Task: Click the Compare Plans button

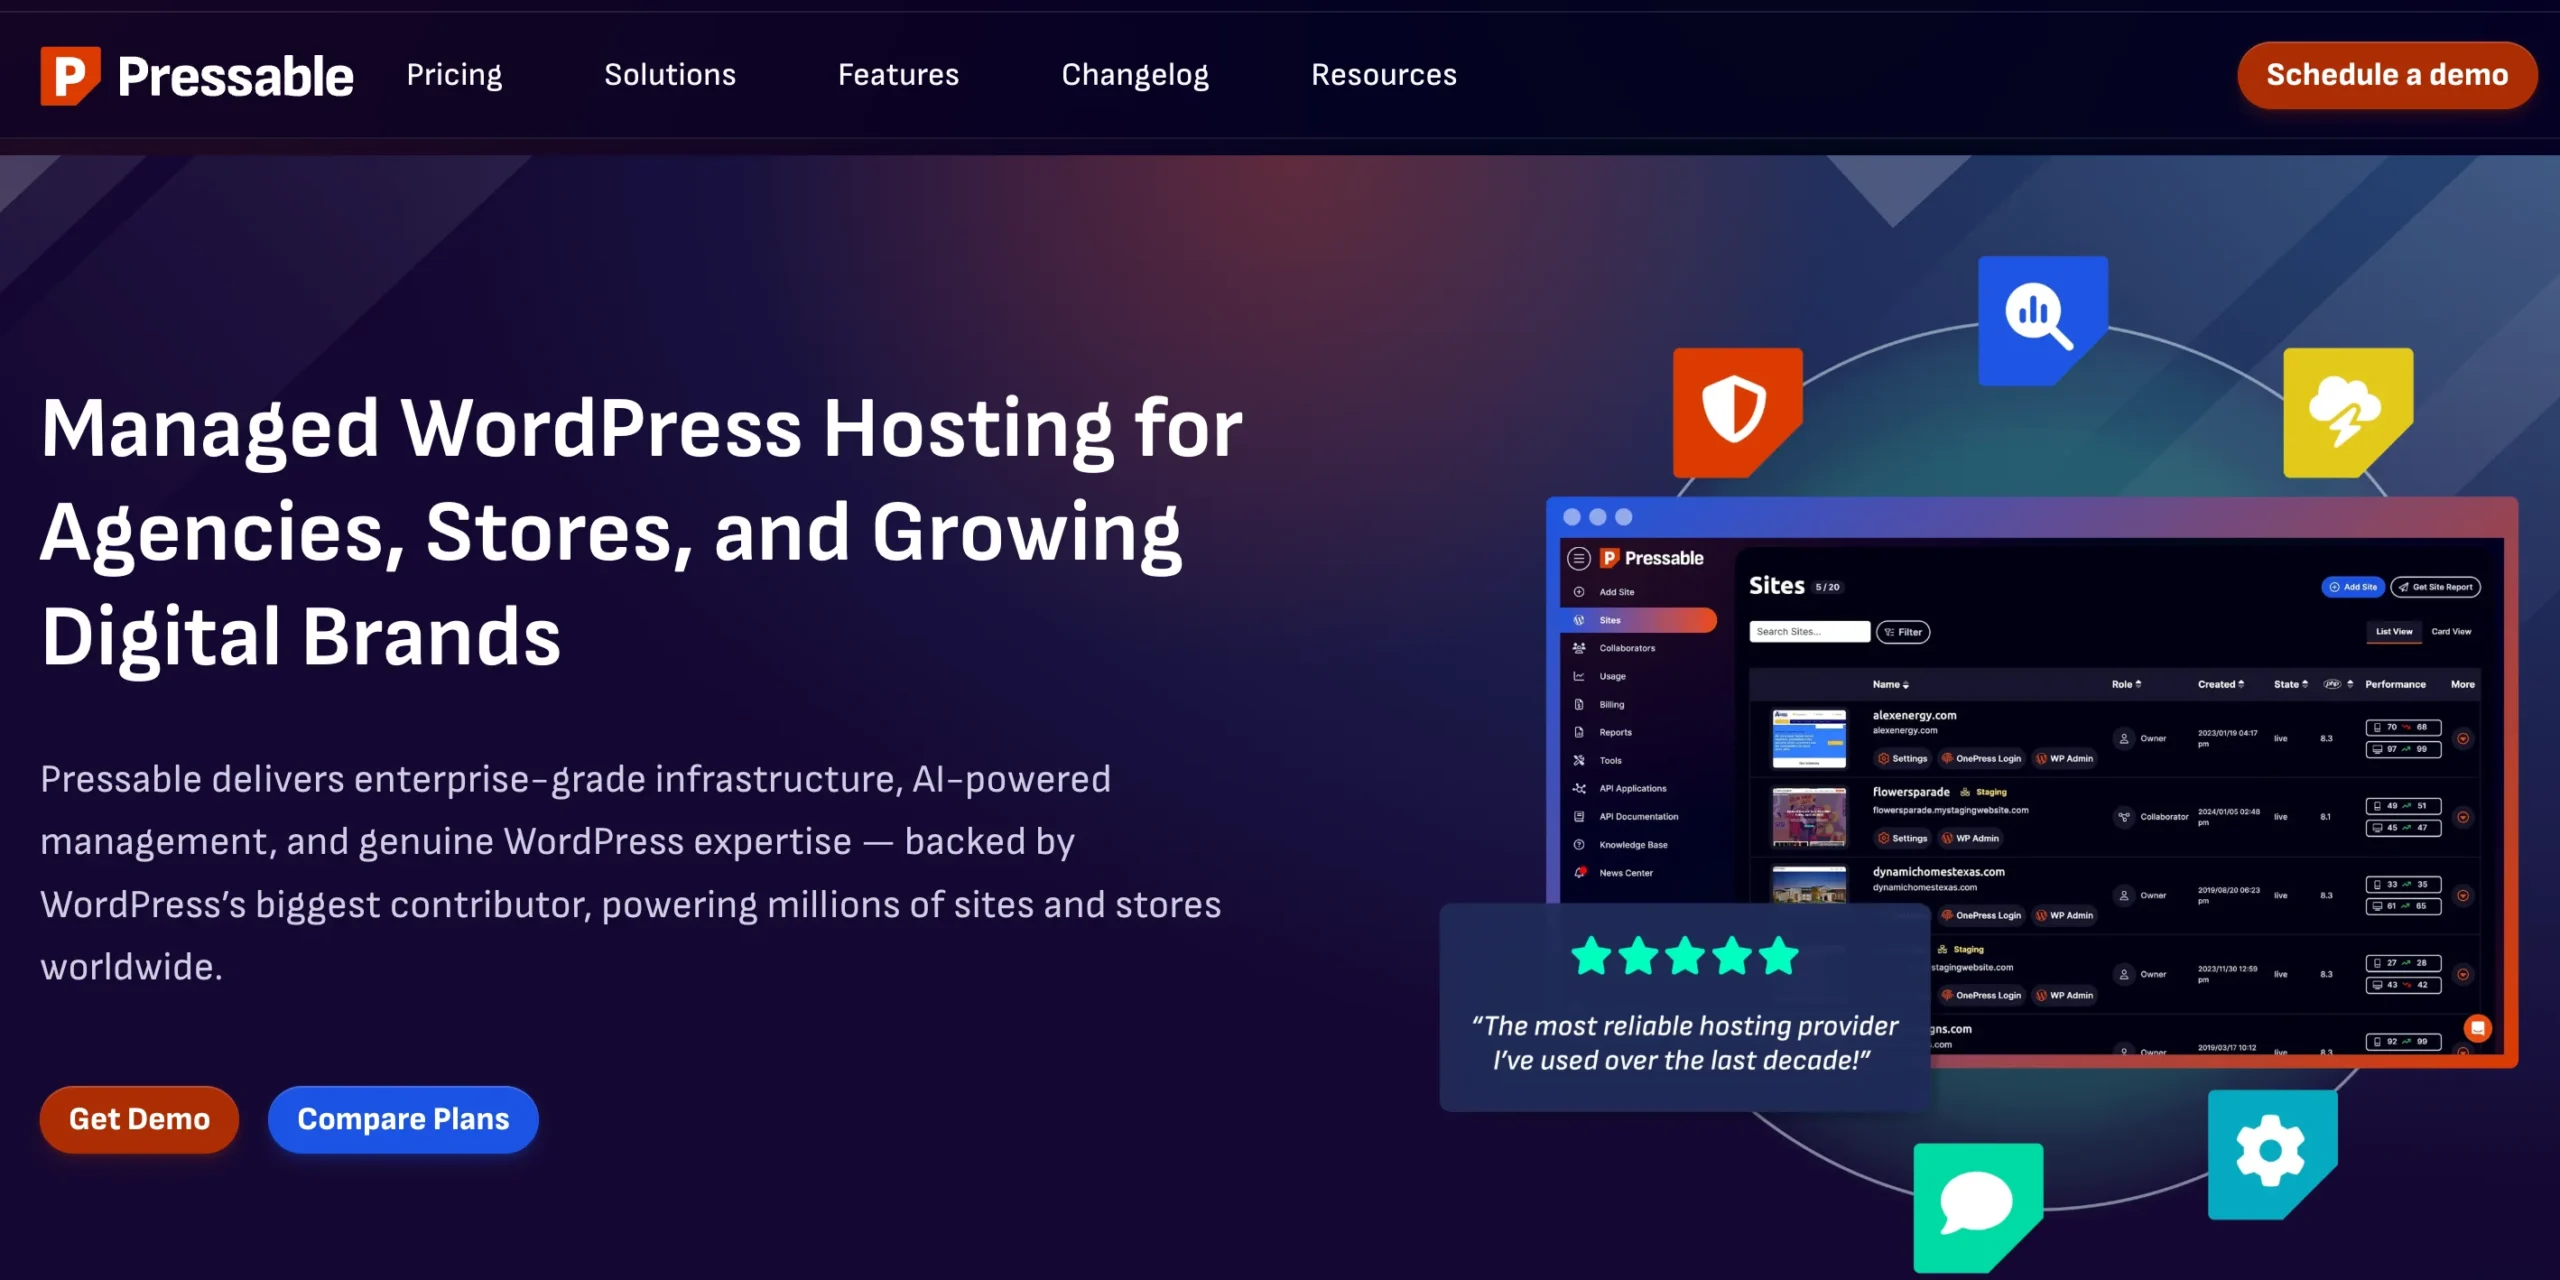Action: pos(403,1119)
